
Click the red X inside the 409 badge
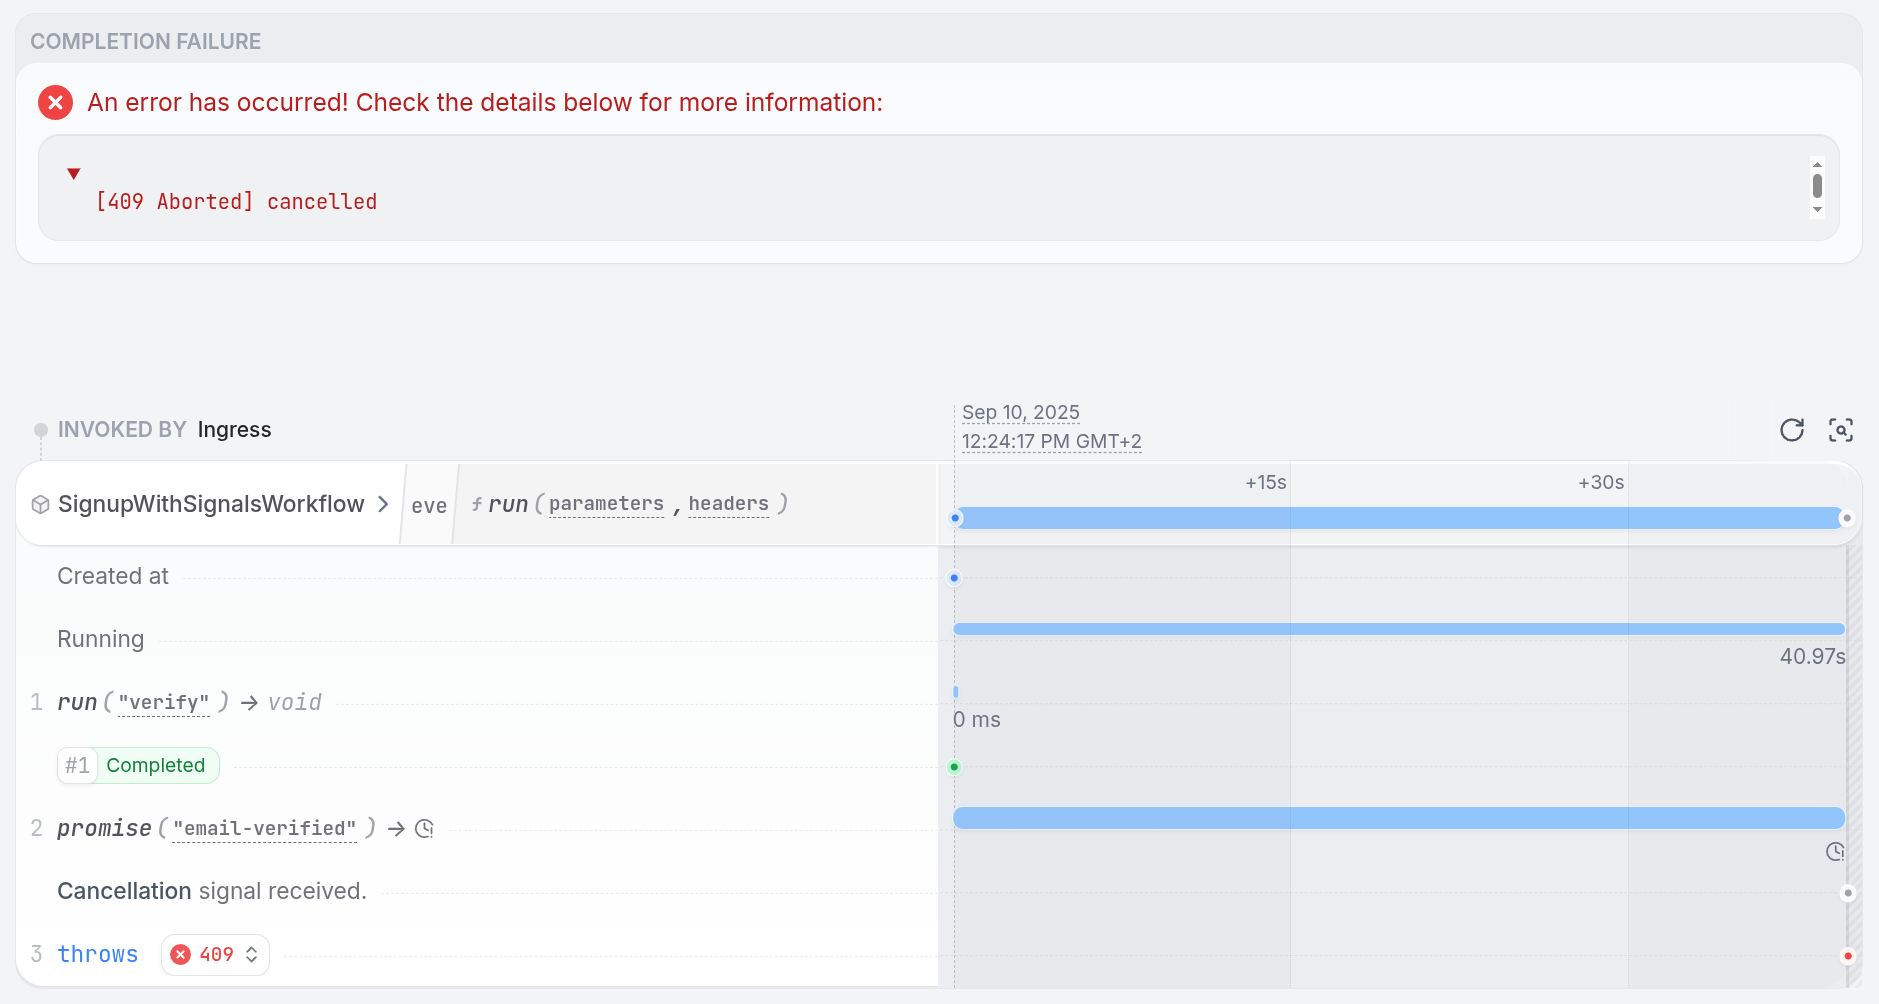click(x=181, y=954)
